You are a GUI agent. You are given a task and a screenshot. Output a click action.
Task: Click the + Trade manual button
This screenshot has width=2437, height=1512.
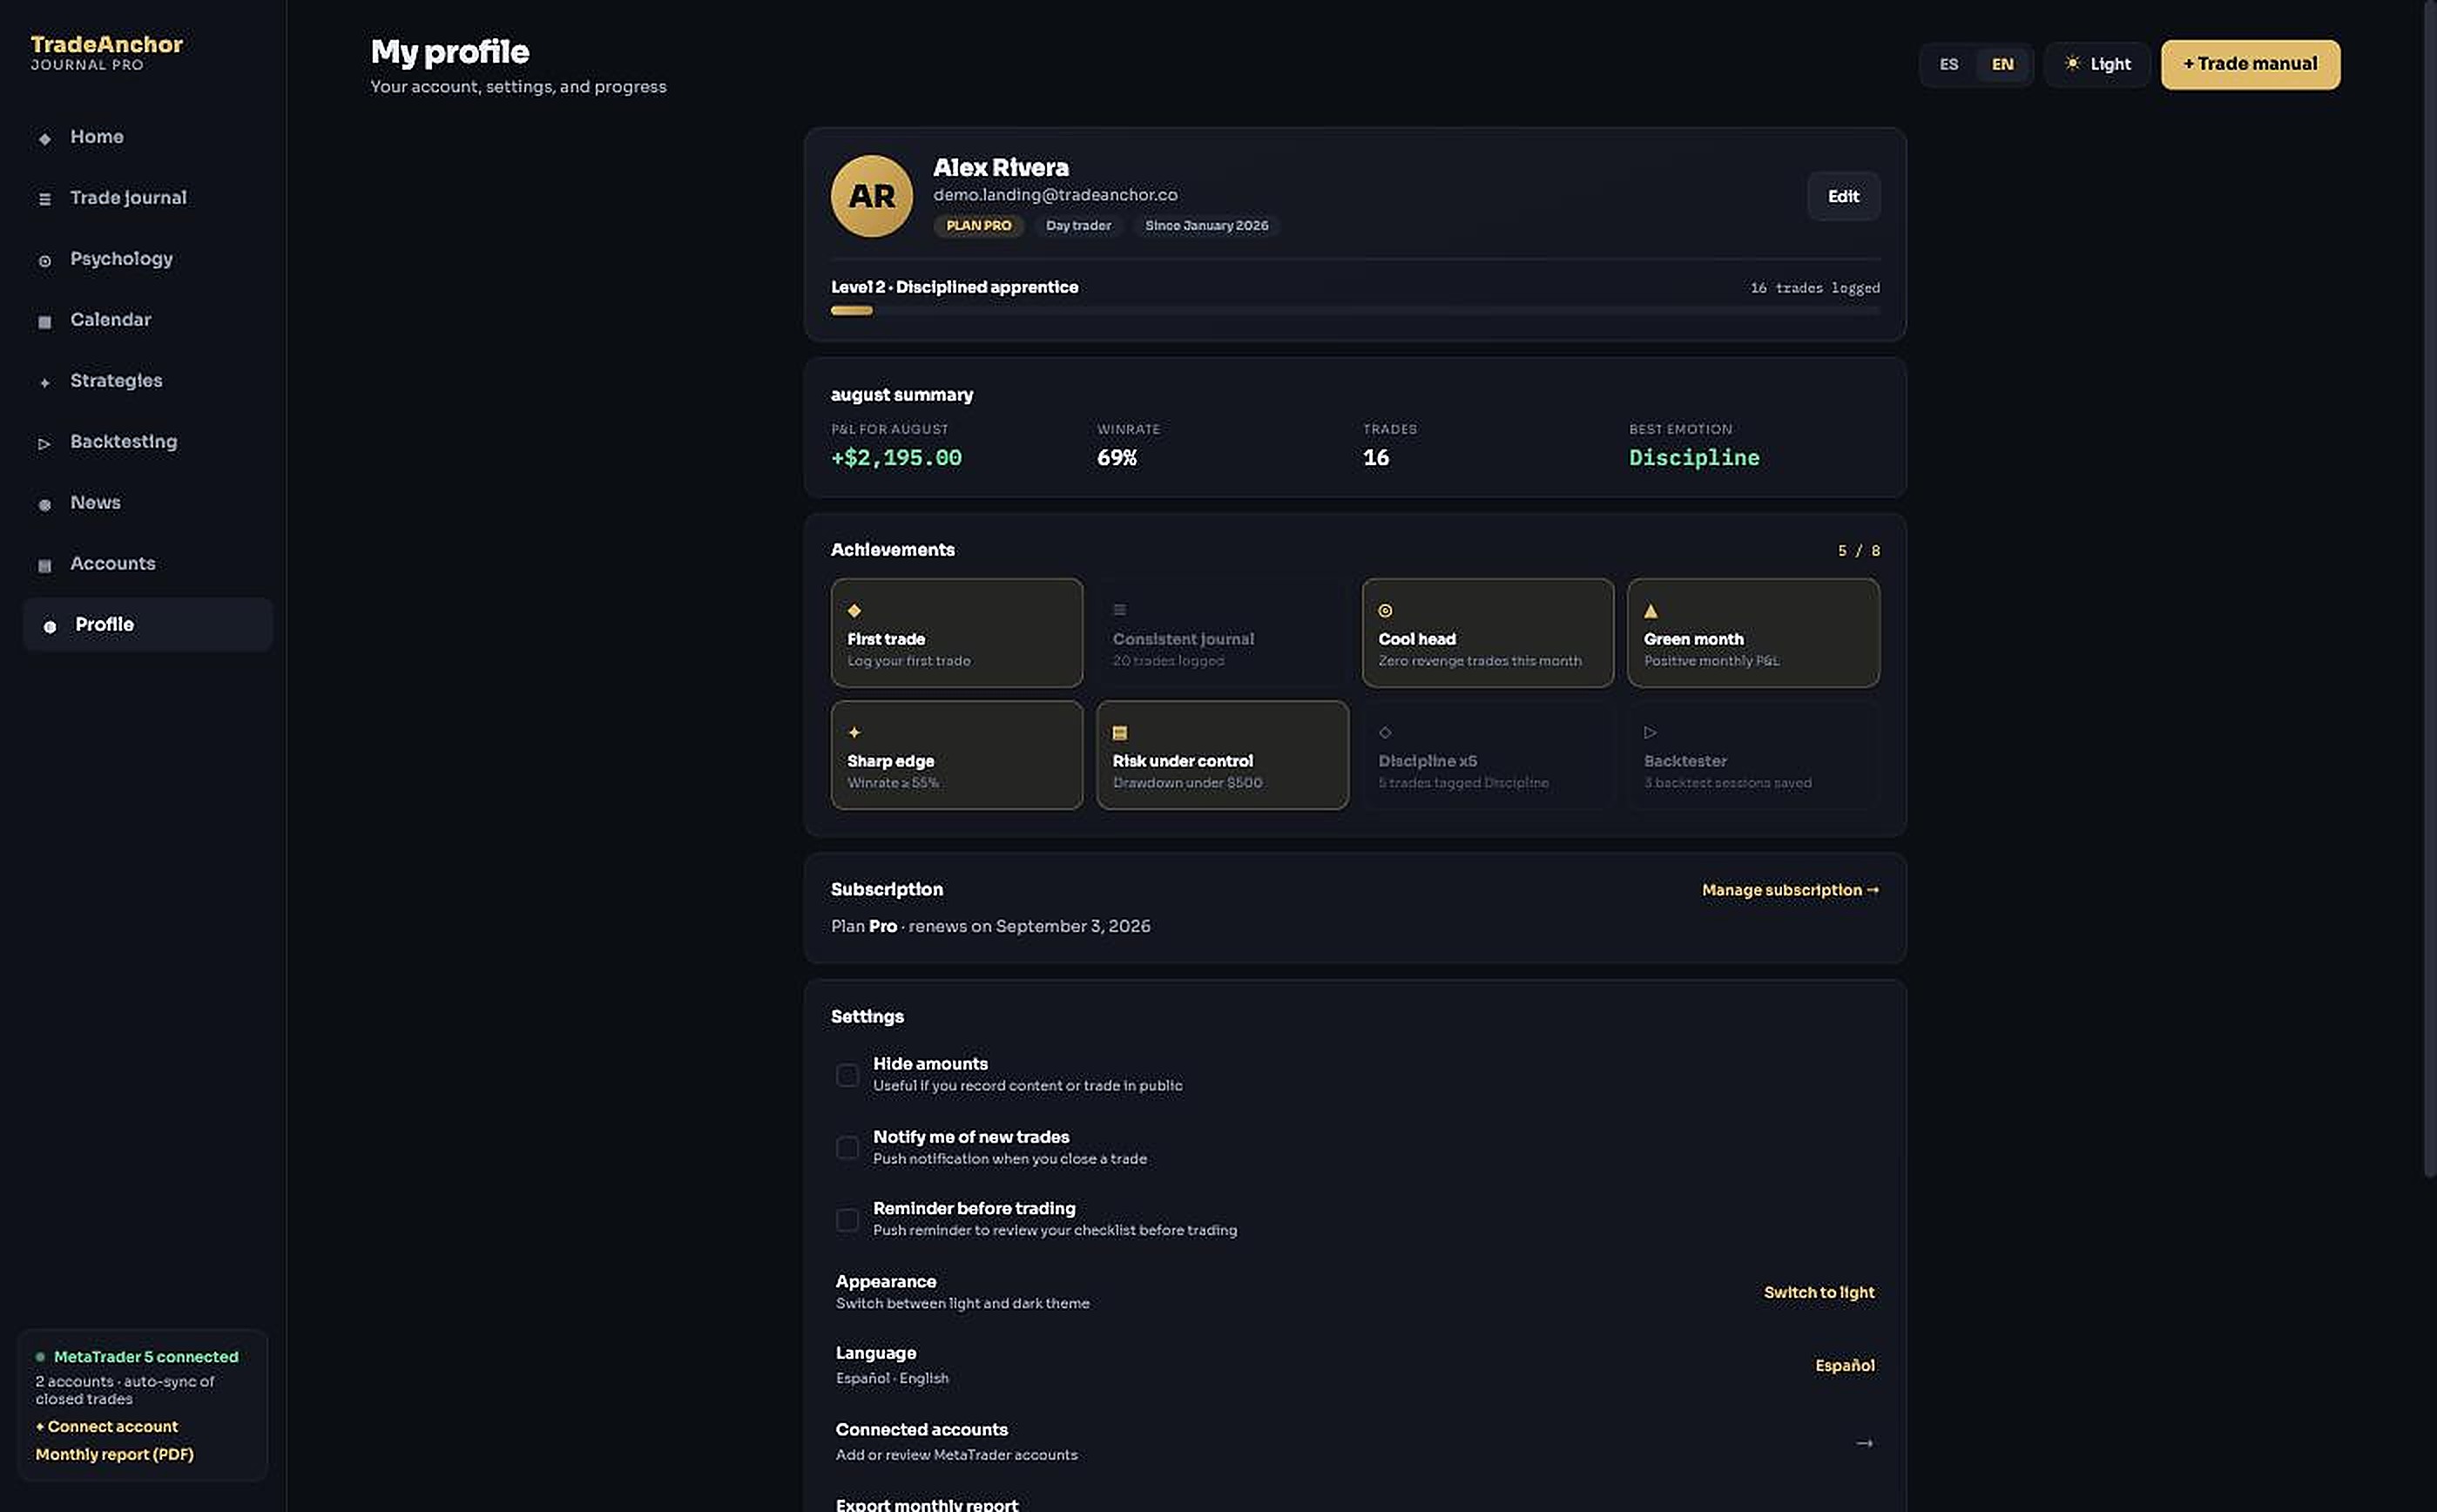pyautogui.click(x=2250, y=64)
